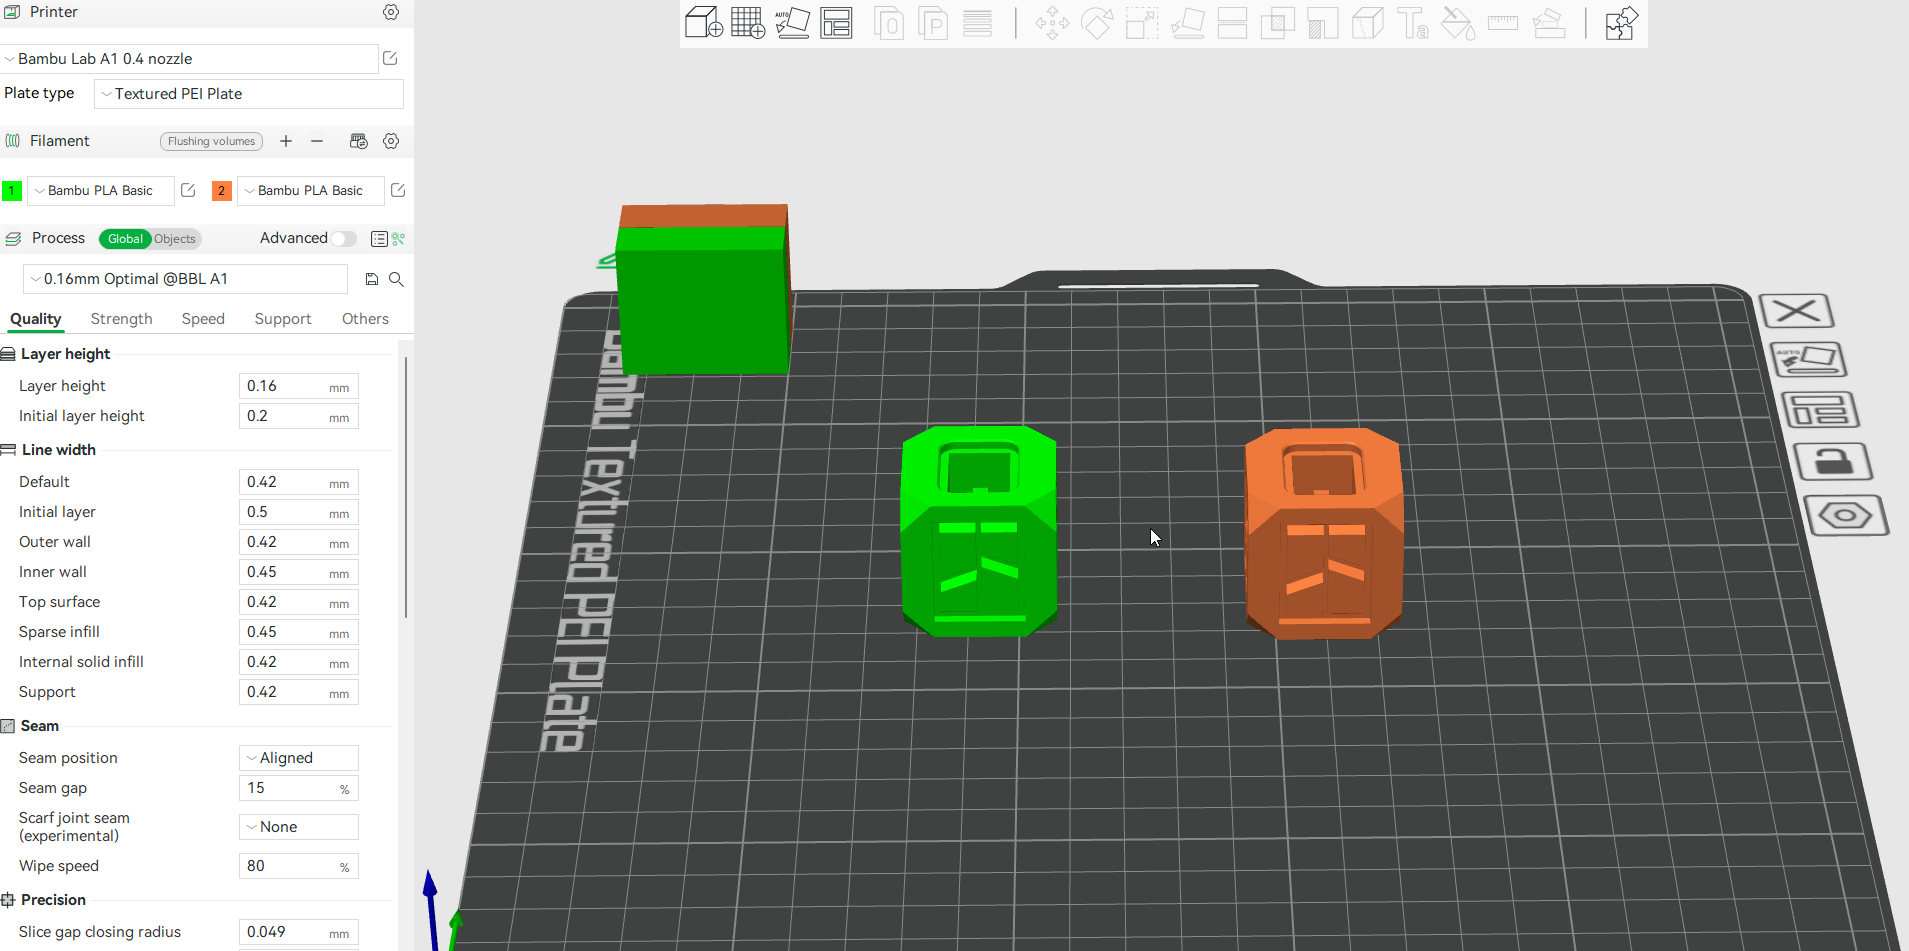
Task: Edit filament 2 preset
Action: [x=398, y=190]
